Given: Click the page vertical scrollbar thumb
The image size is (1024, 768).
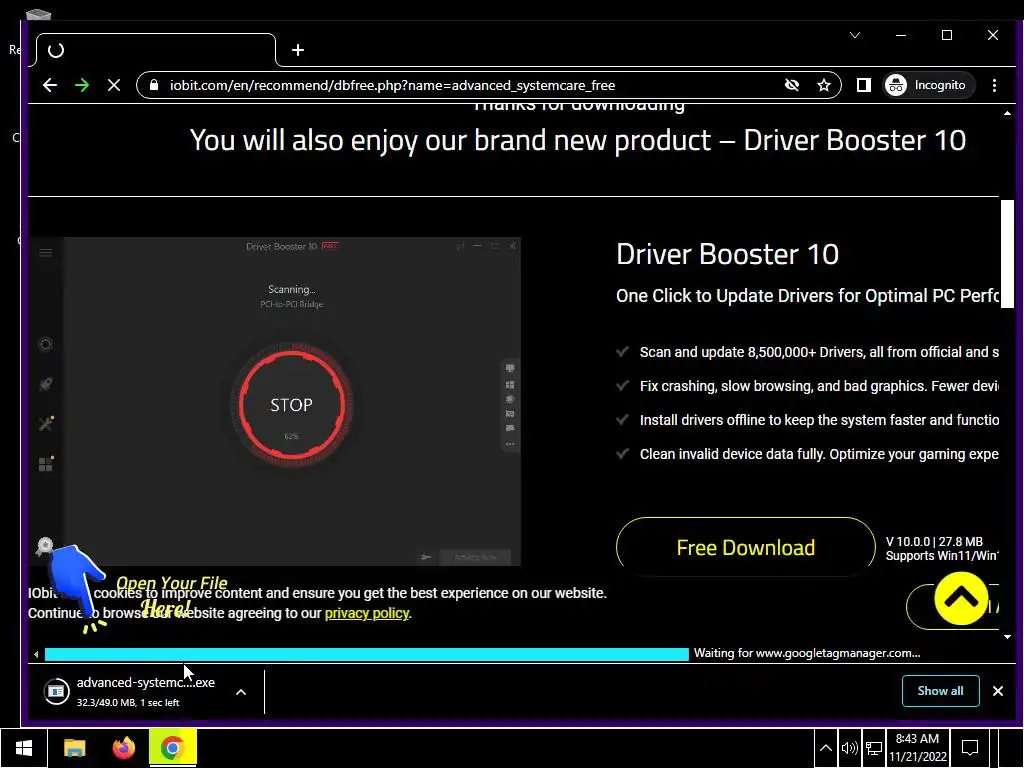Looking at the screenshot, I should click(x=1007, y=253).
